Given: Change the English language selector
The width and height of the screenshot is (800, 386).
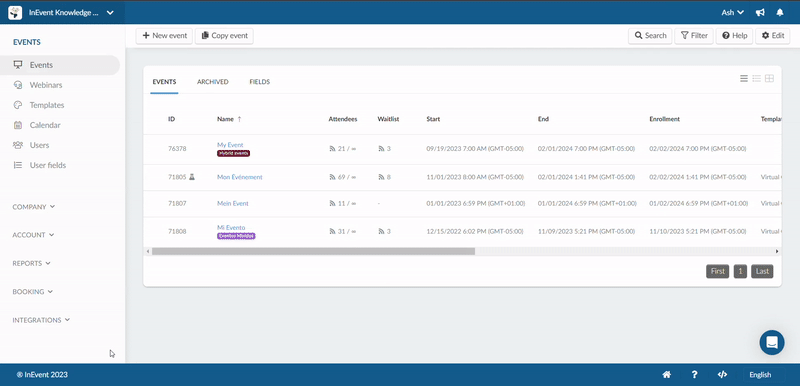Looking at the screenshot, I should [760, 375].
